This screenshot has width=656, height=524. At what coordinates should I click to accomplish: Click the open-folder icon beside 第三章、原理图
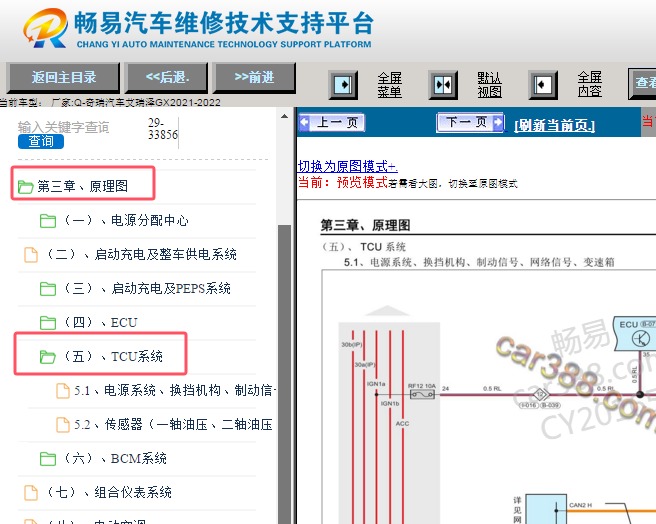pyautogui.click(x=26, y=187)
